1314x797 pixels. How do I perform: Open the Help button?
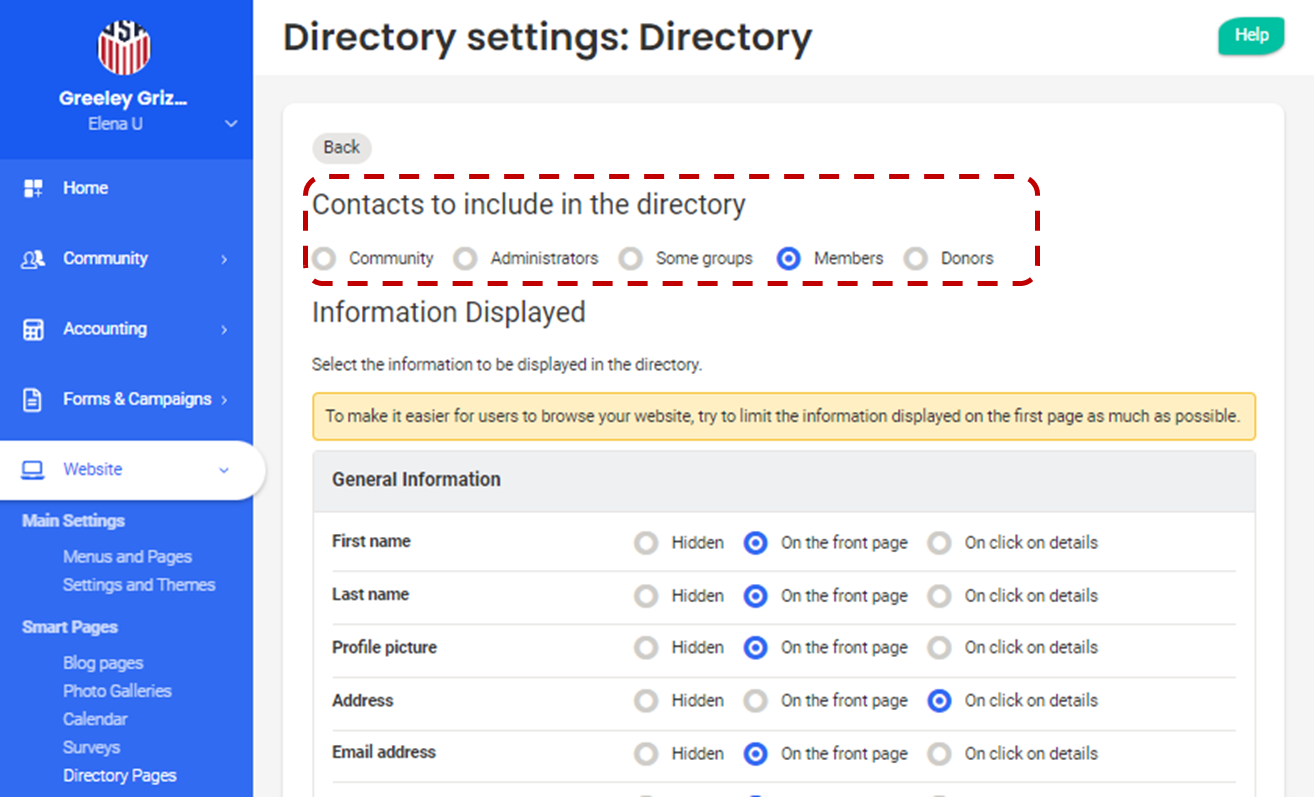tap(1250, 35)
